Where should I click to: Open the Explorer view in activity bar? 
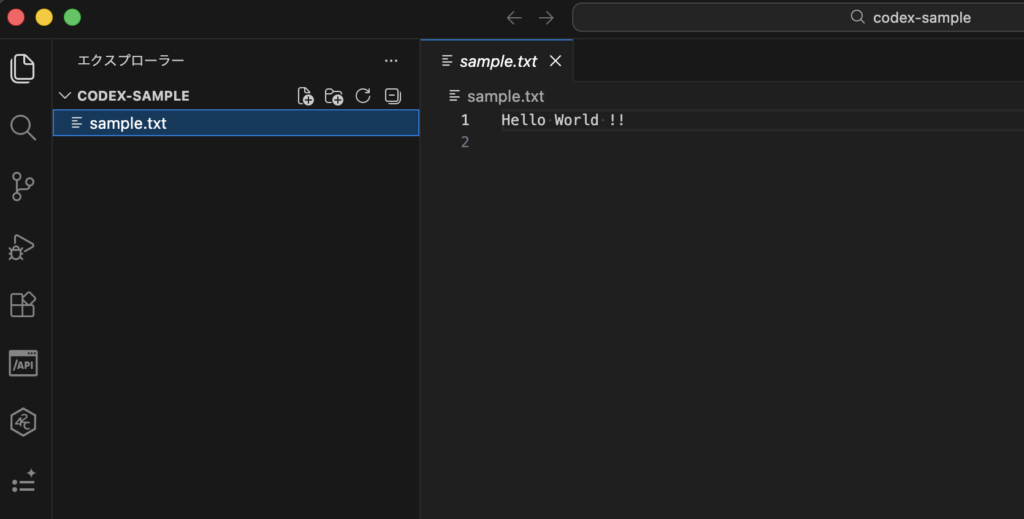pyautogui.click(x=23, y=68)
